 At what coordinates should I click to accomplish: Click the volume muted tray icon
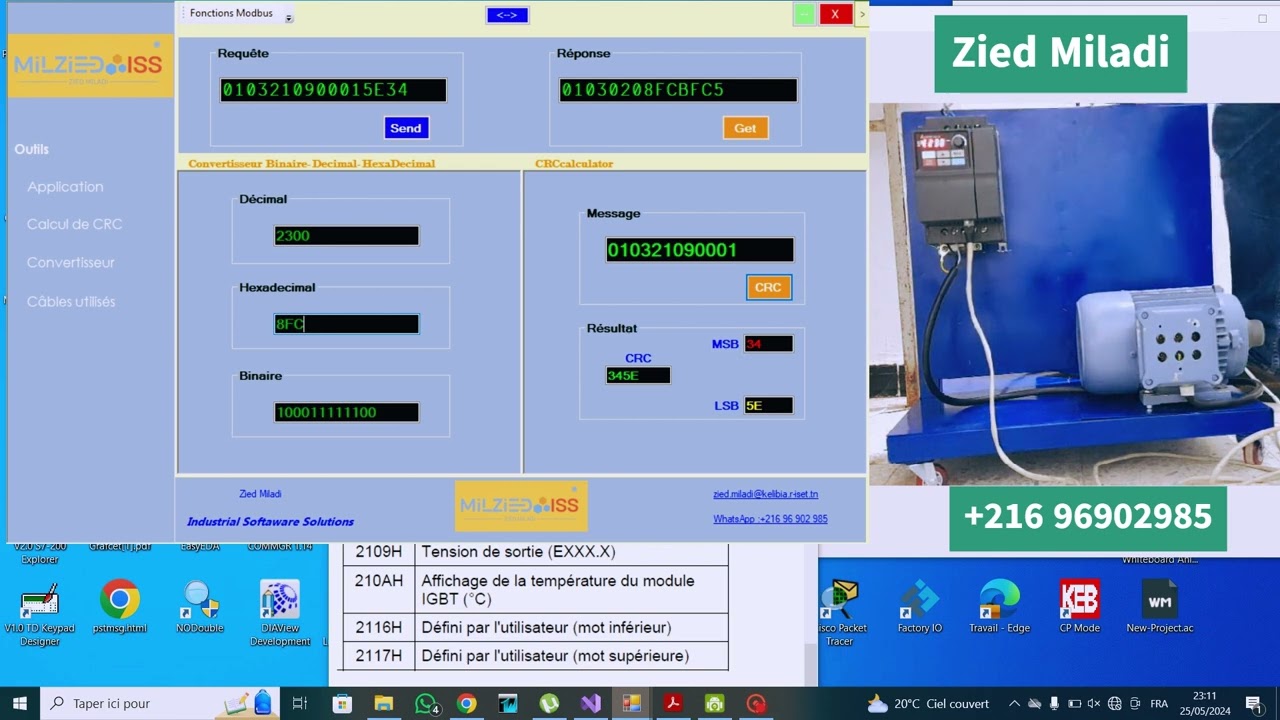[x=1094, y=703]
